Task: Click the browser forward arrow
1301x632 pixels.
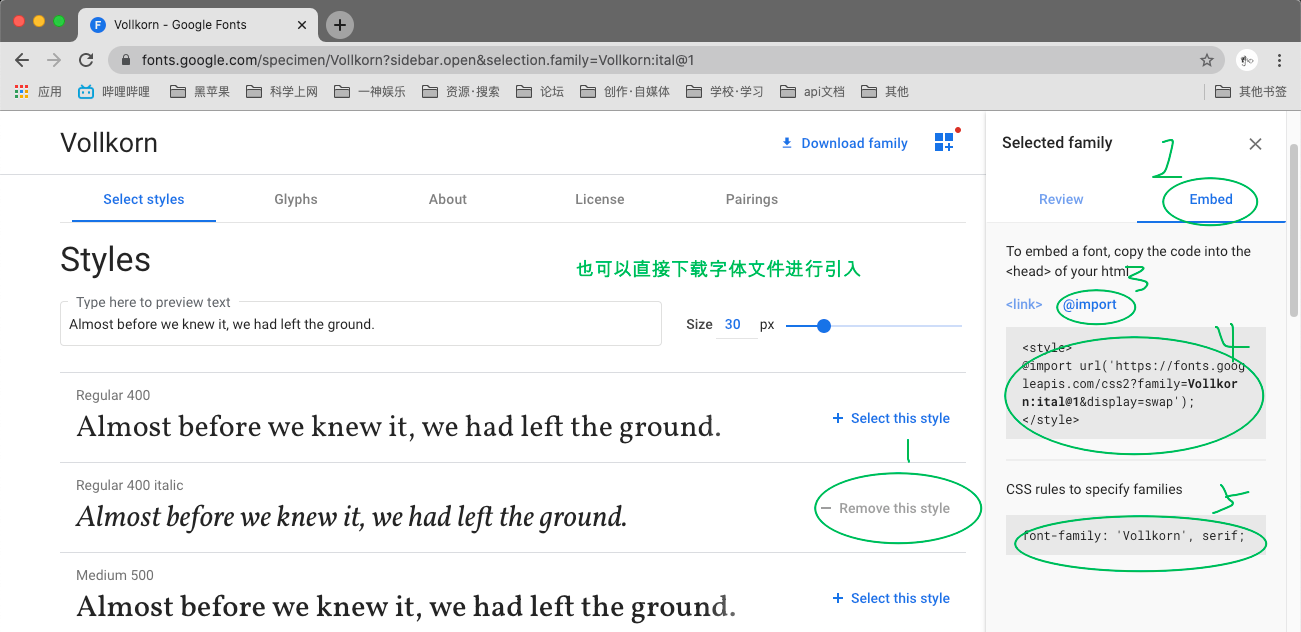Action: [54, 60]
